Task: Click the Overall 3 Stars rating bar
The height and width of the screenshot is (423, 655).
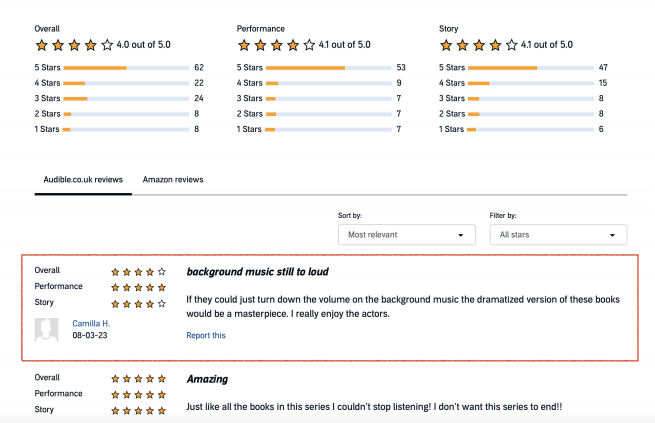Action: click(x=126, y=99)
